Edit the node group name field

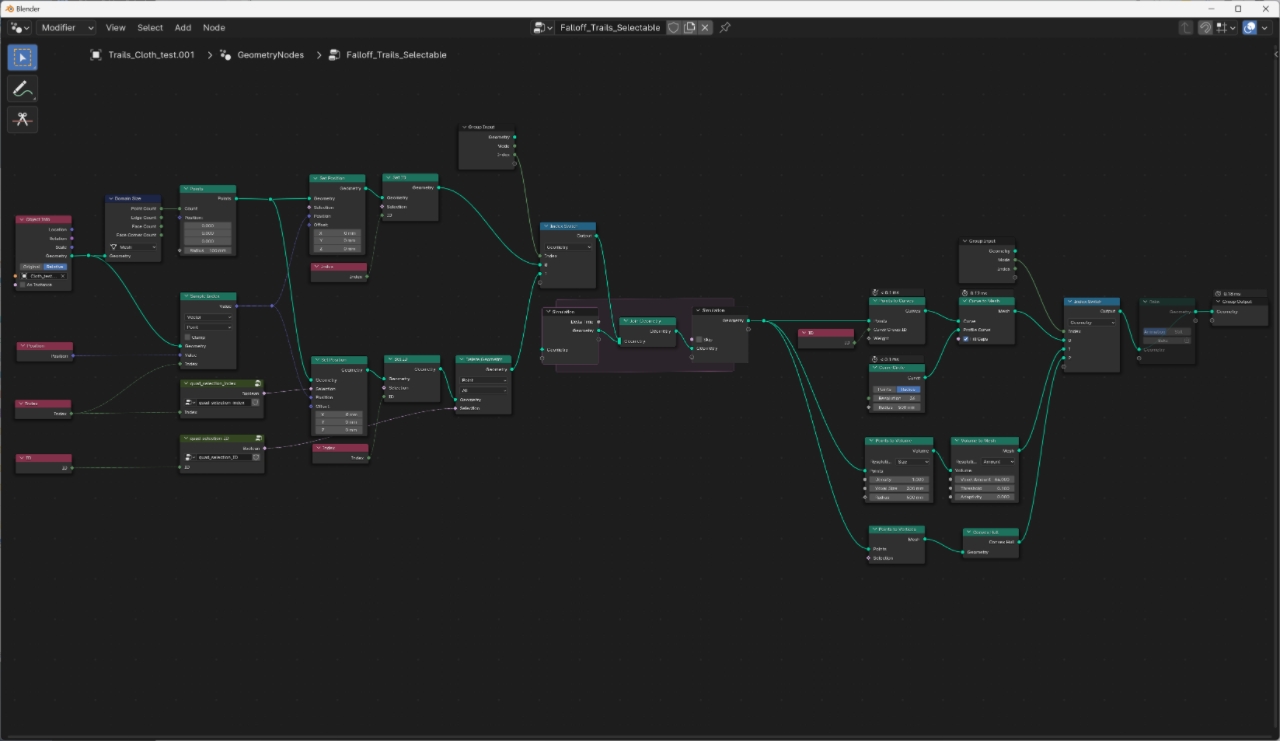[610, 28]
